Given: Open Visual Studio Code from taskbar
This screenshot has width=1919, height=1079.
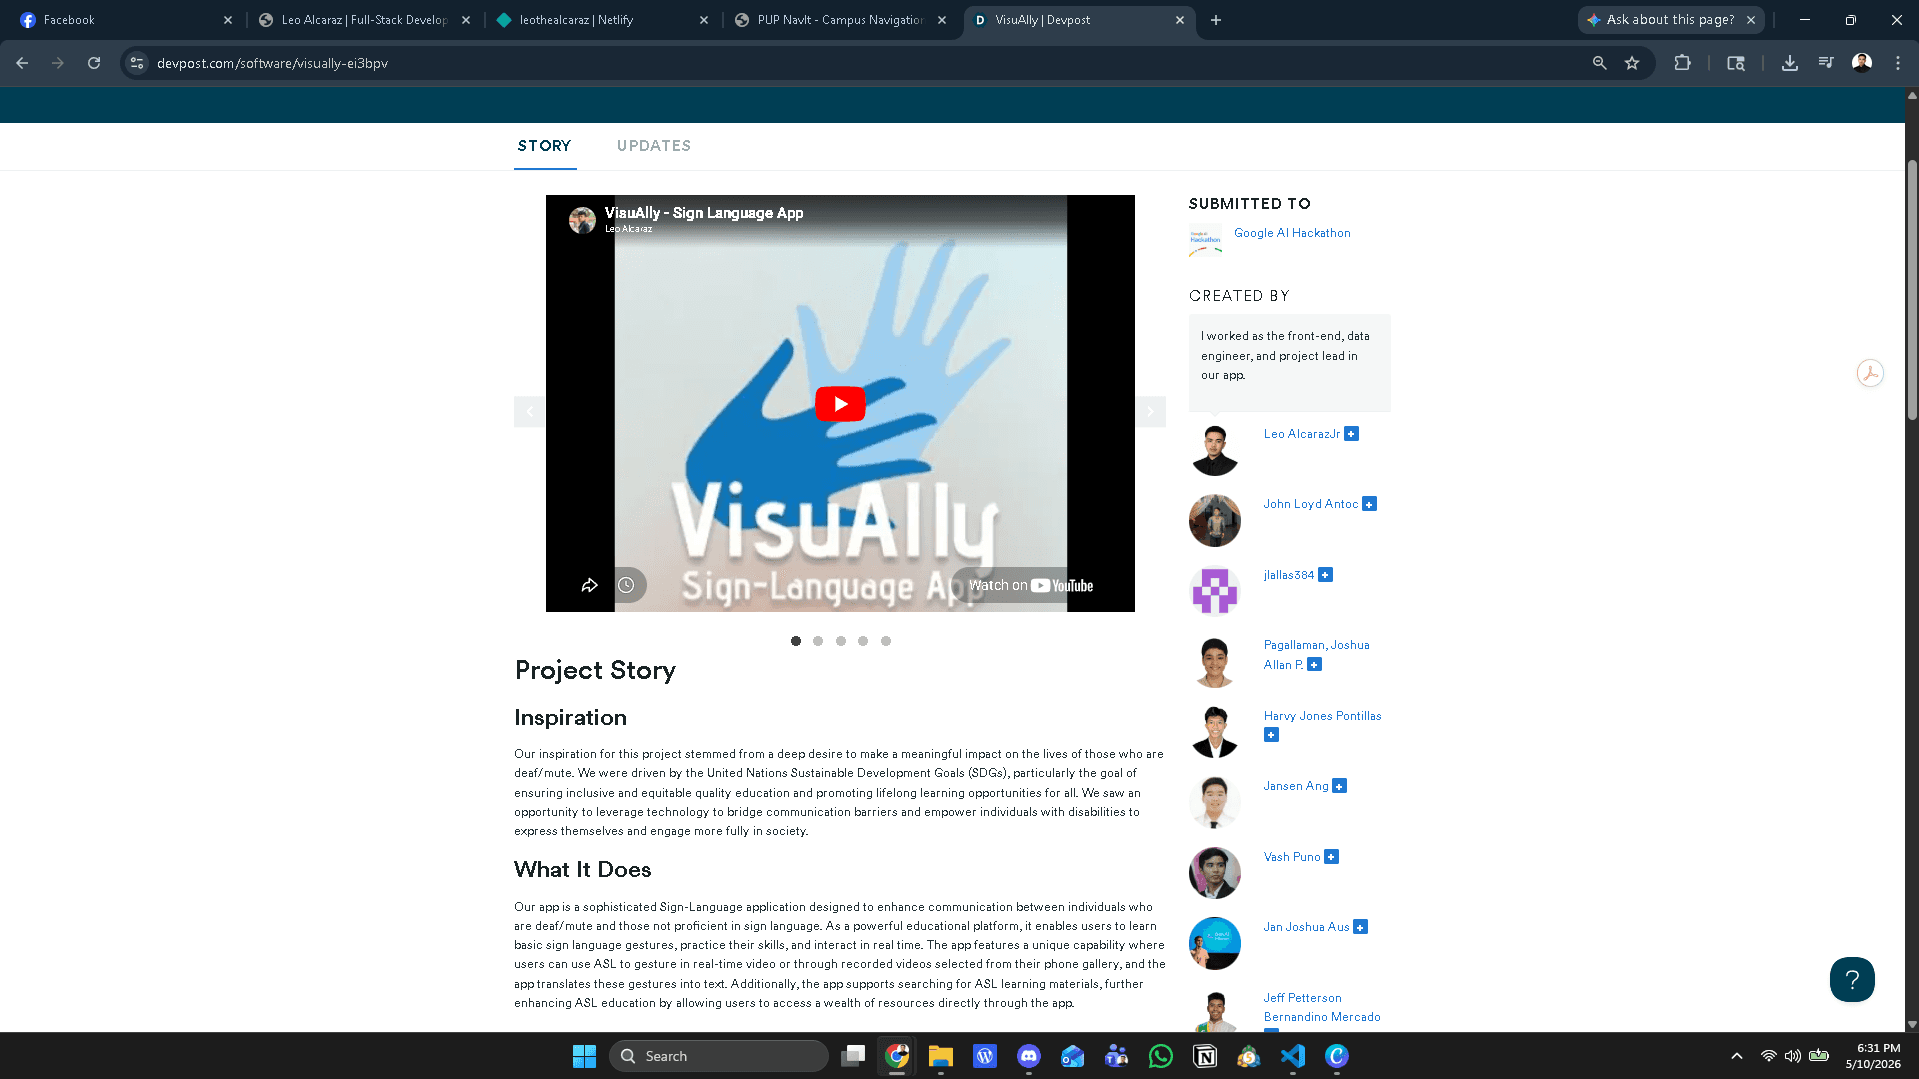Looking at the screenshot, I should click(1293, 1056).
